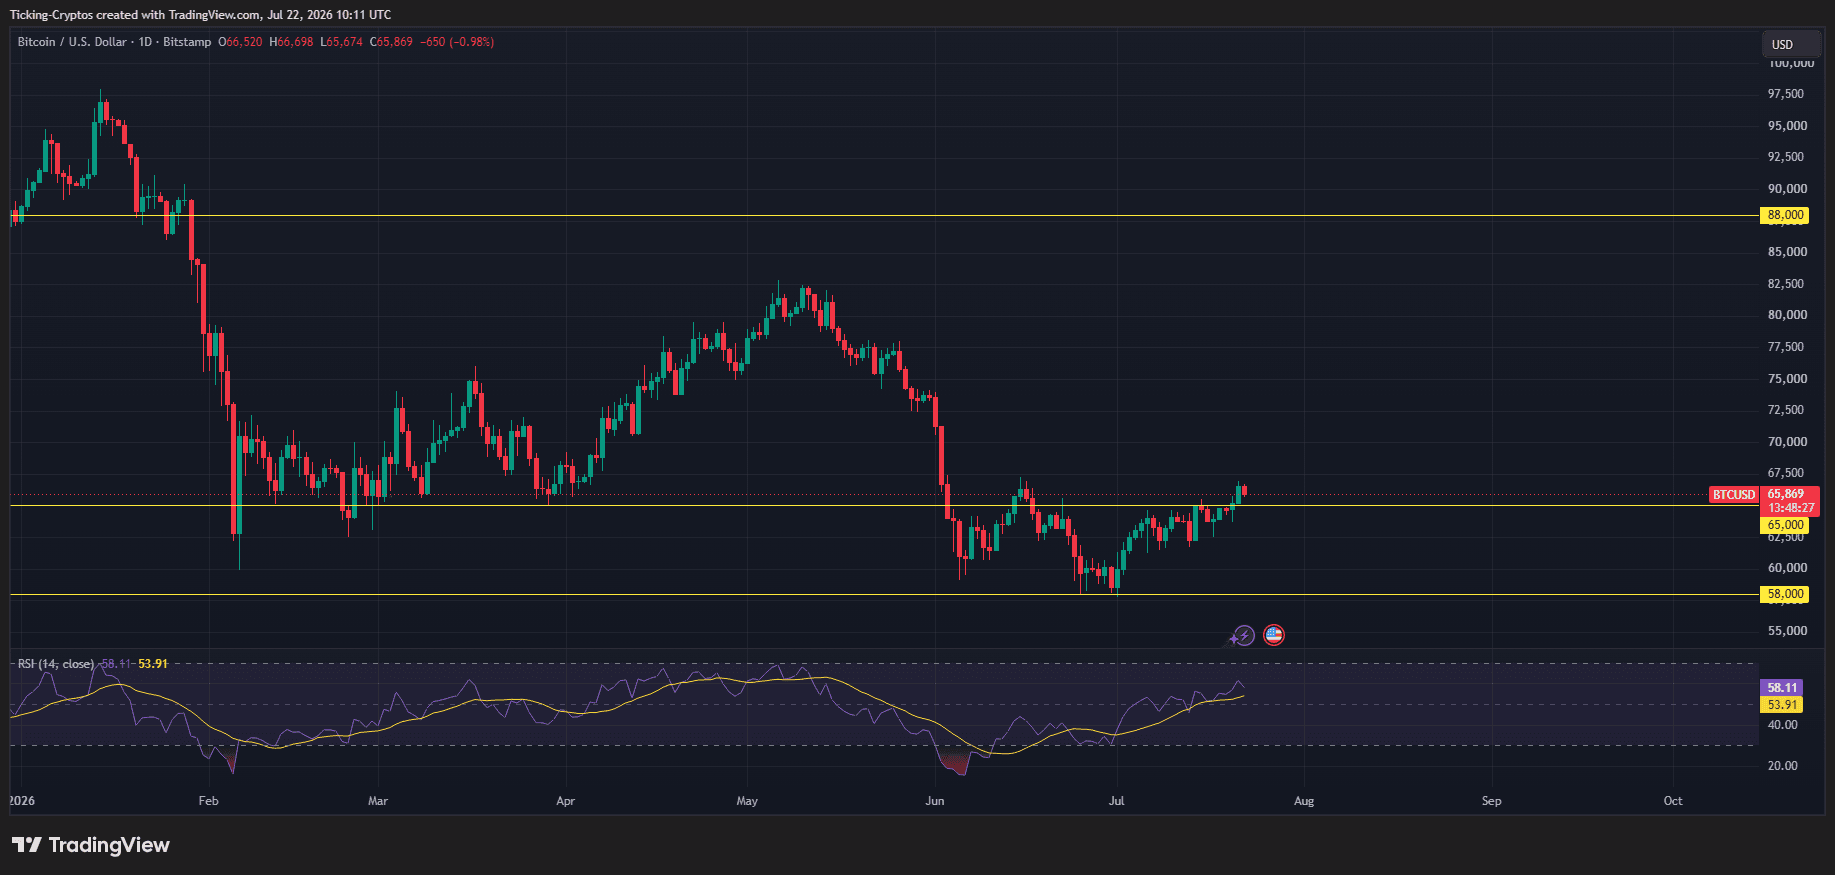Click the 95,000 price axis label
This screenshot has height=875, width=1835.
(1787, 126)
